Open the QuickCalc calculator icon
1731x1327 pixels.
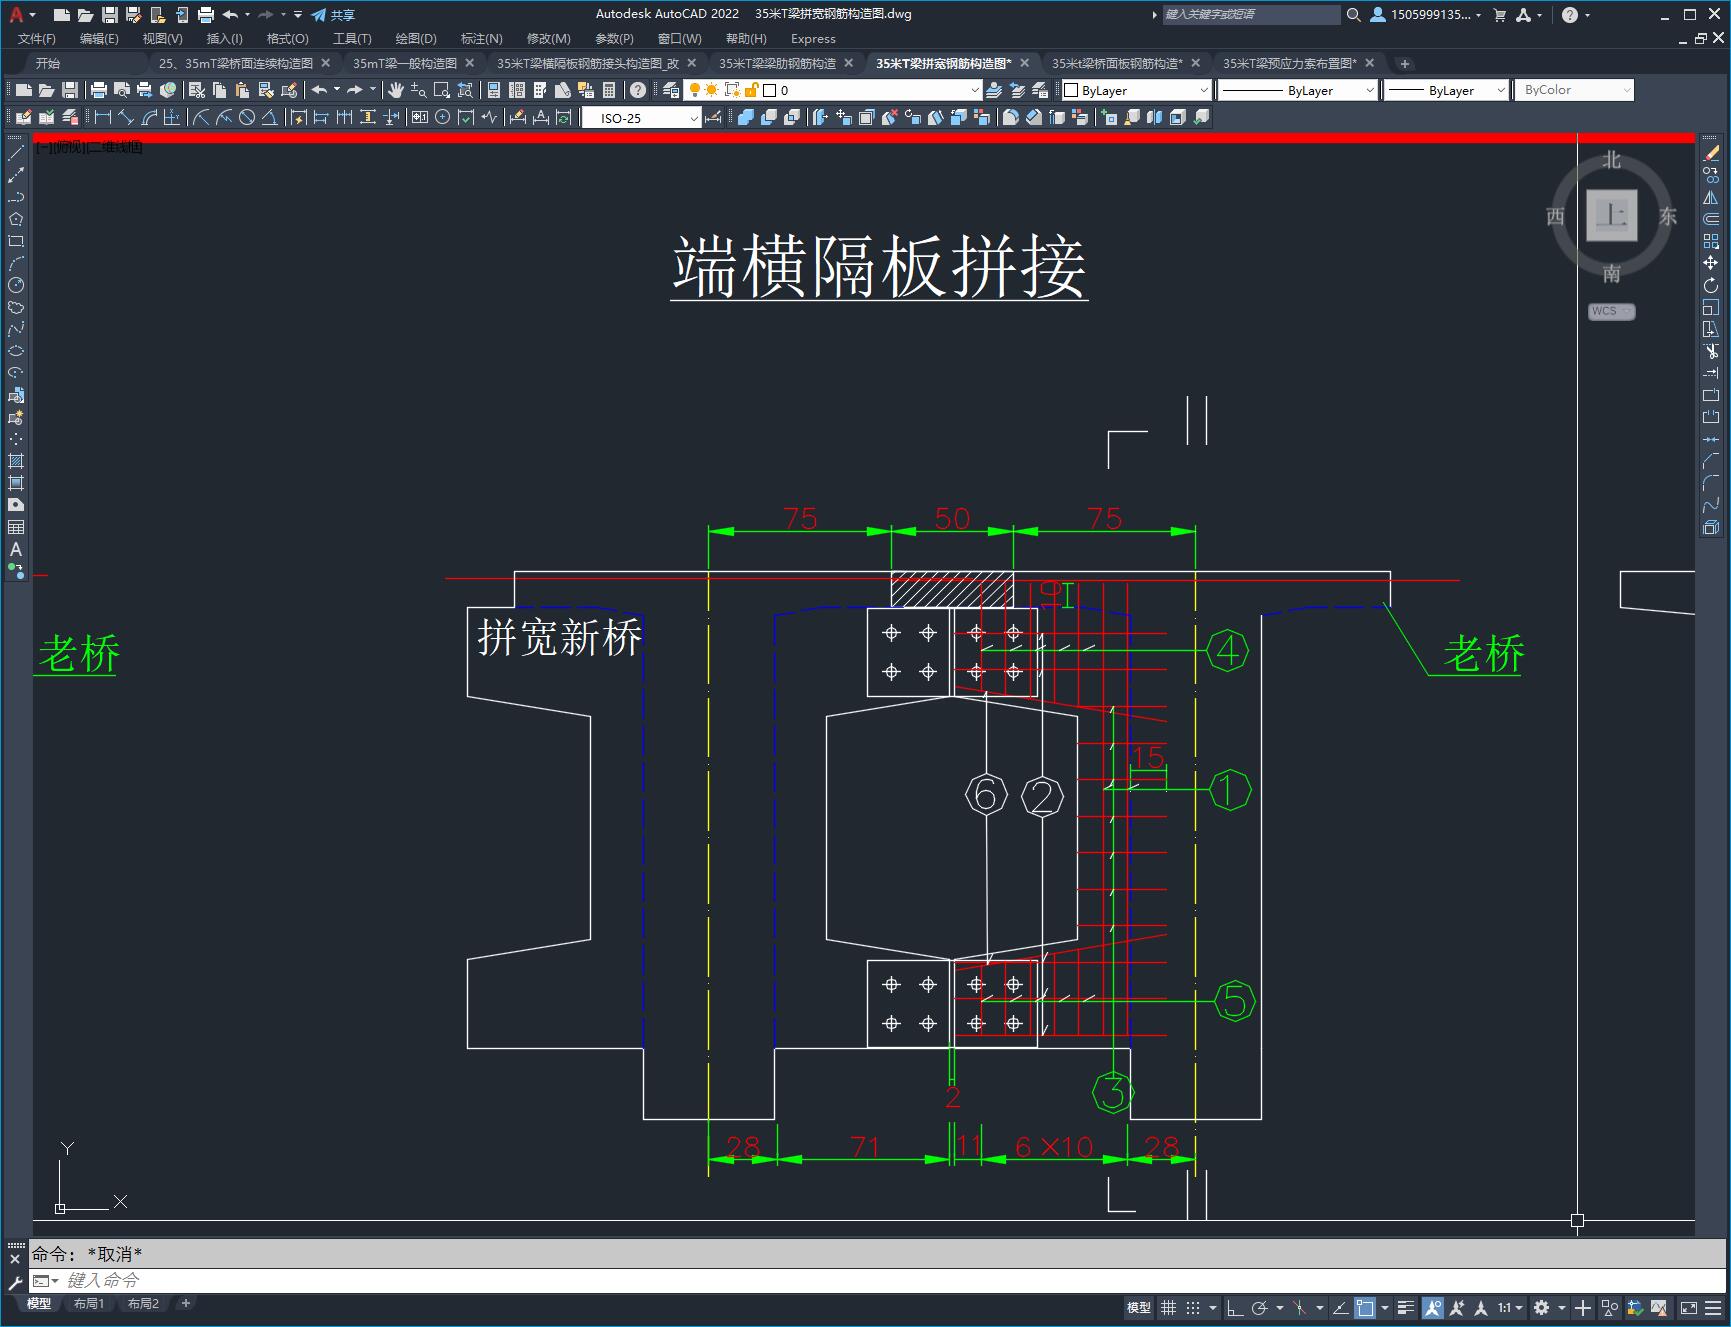[609, 90]
